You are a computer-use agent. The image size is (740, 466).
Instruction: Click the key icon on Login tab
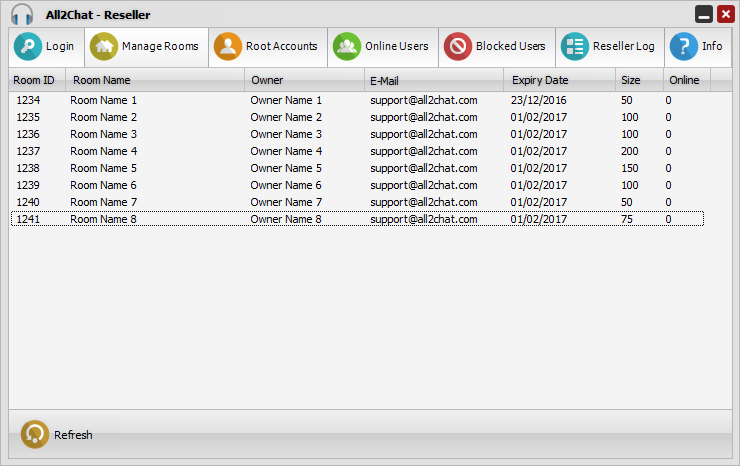(28, 47)
